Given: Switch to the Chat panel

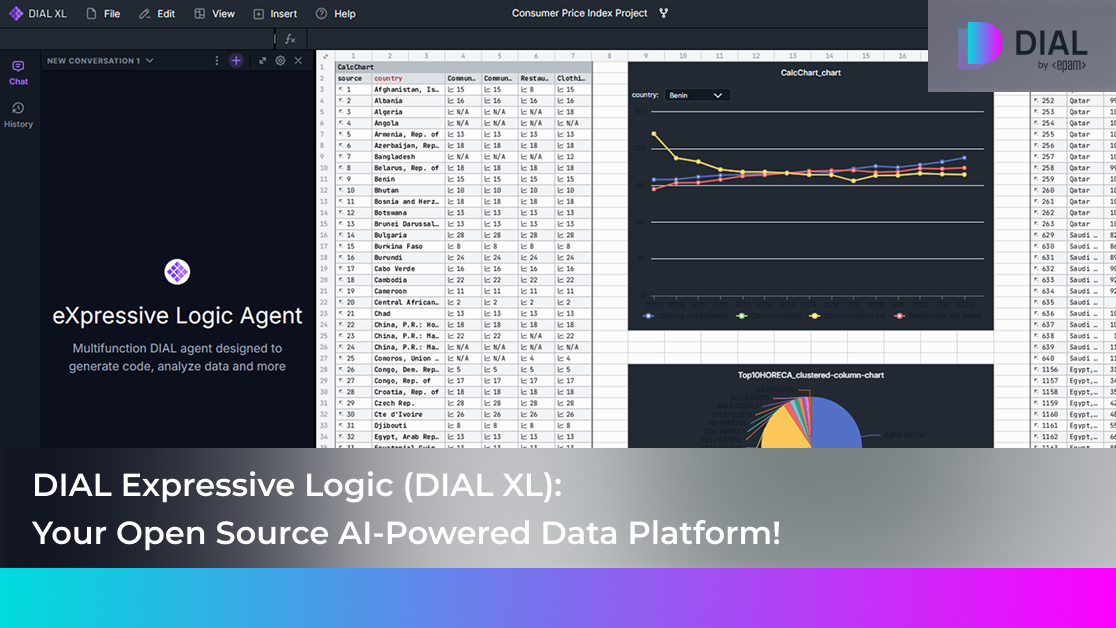Looking at the screenshot, I should tap(19, 73).
